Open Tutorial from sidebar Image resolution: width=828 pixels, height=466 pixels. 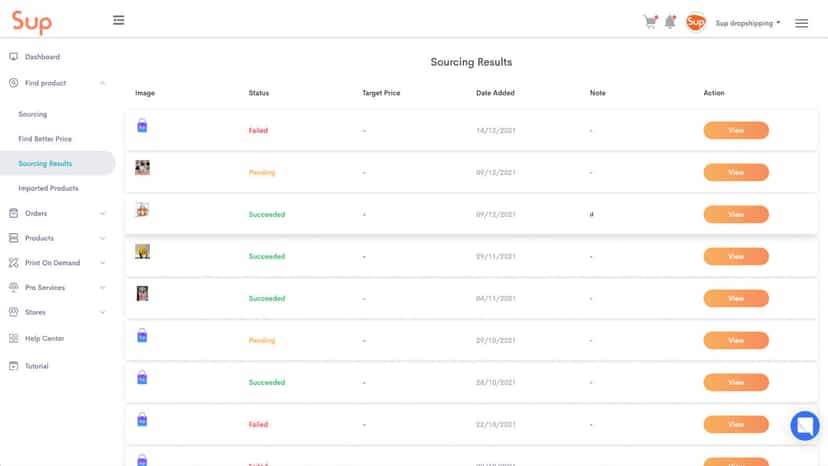point(36,366)
